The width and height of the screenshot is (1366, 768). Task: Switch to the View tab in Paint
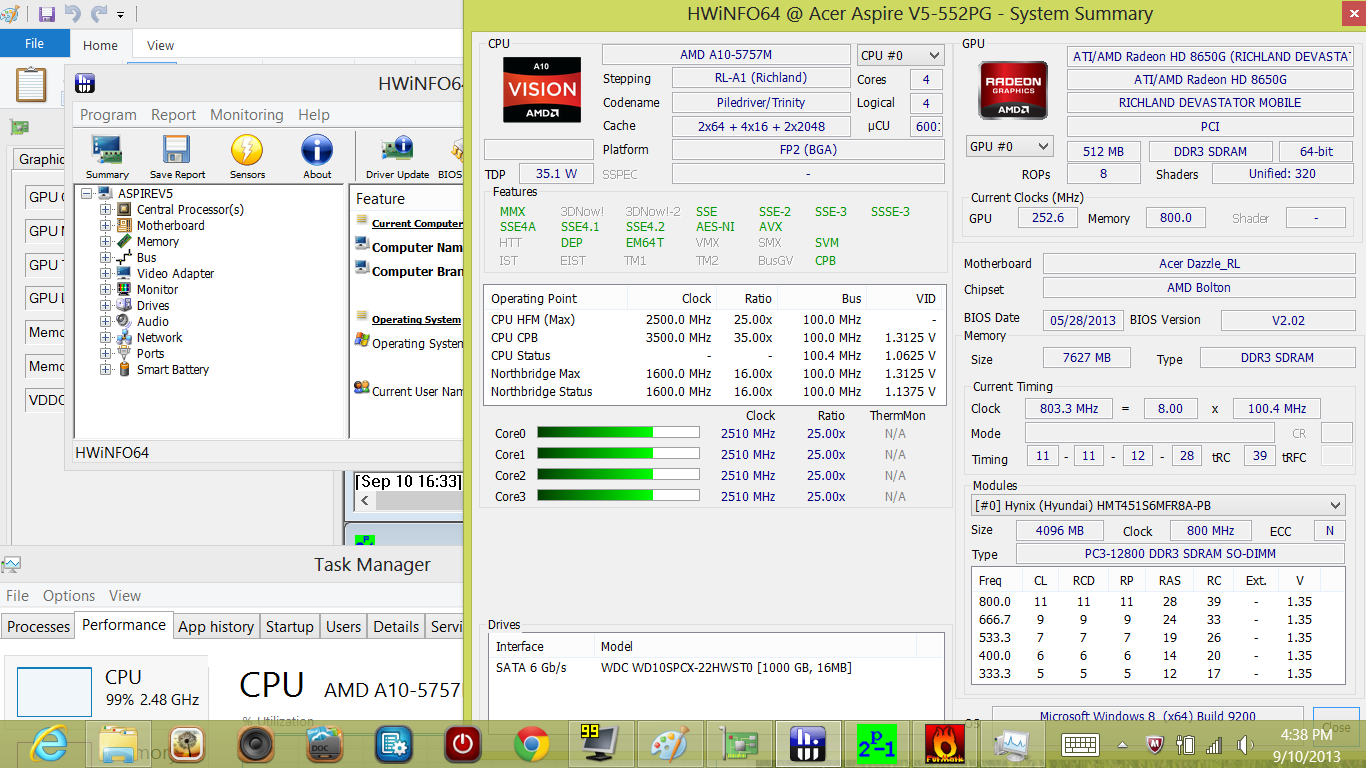(x=161, y=45)
